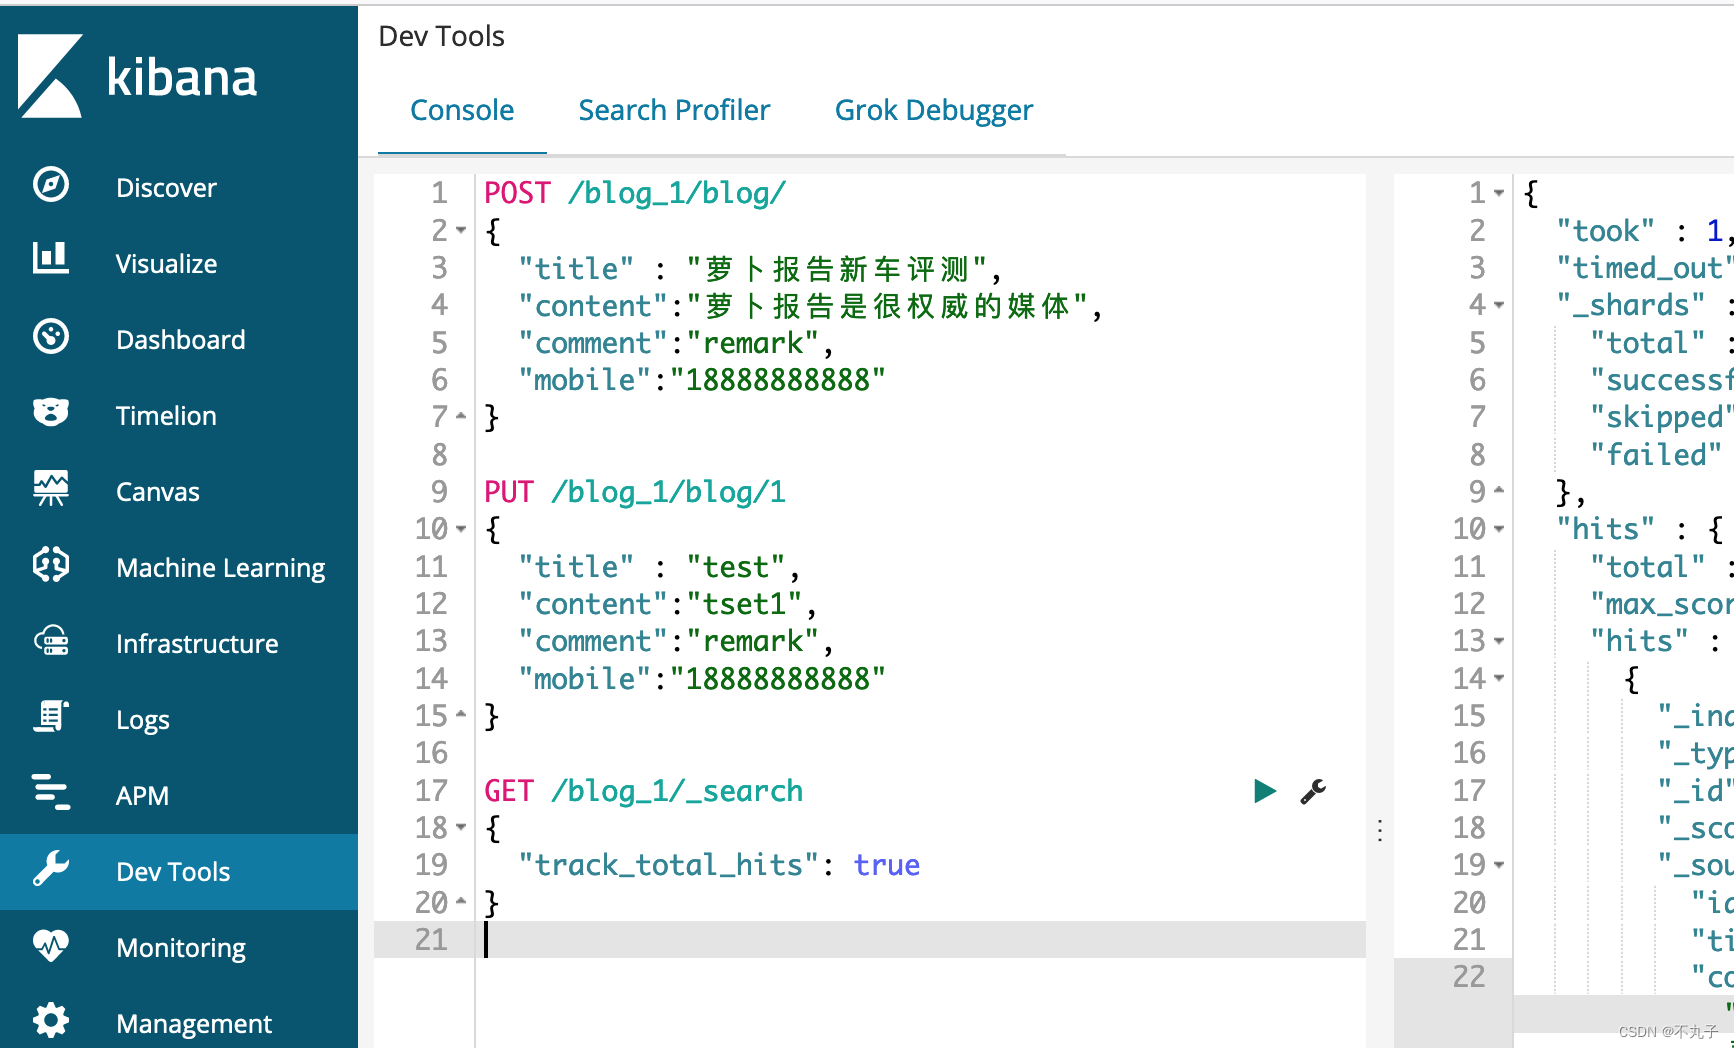
Task: Open APM from sidebar
Action: tap(142, 796)
